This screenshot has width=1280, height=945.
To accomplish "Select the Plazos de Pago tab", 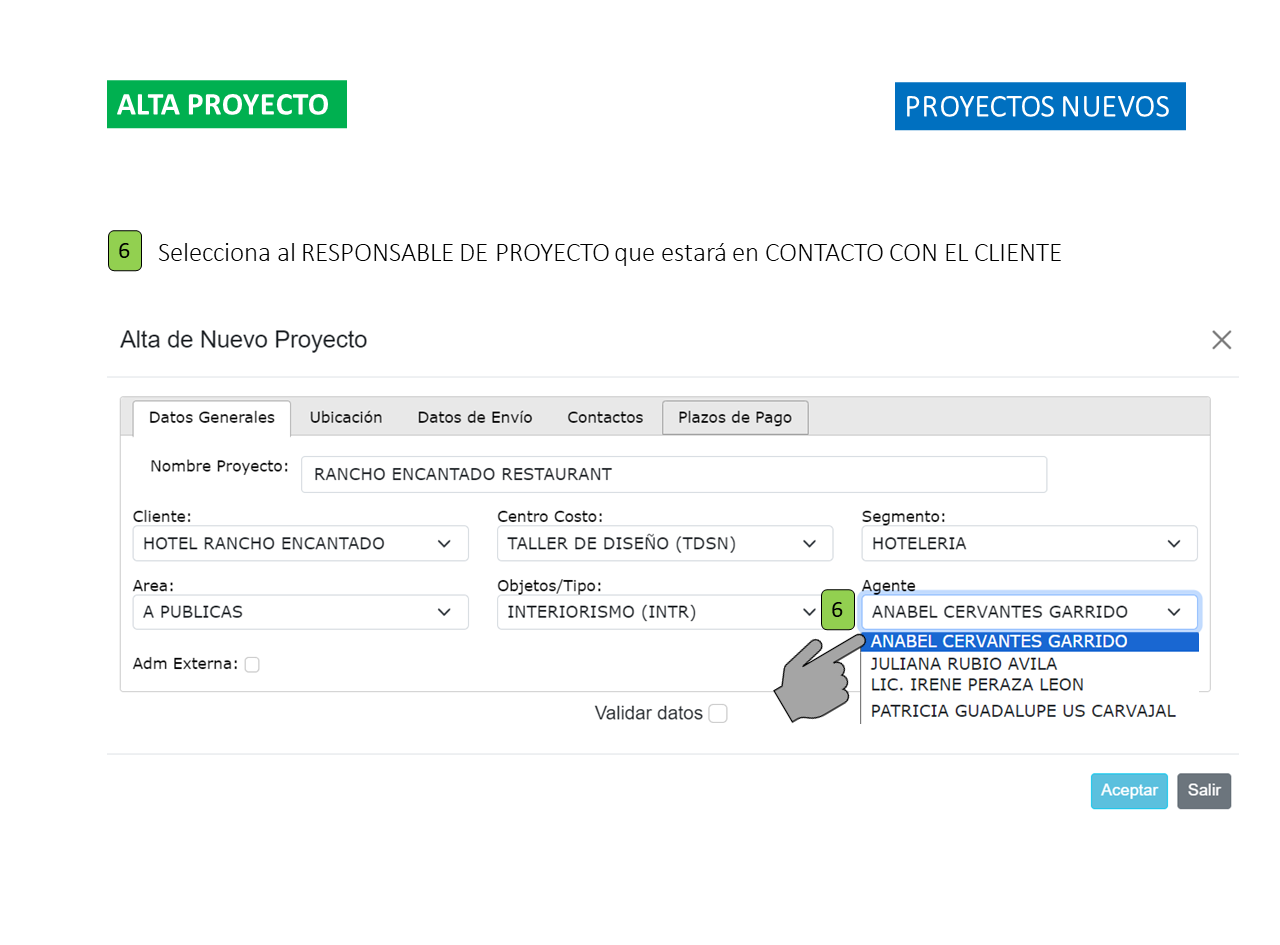I will coord(735,418).
